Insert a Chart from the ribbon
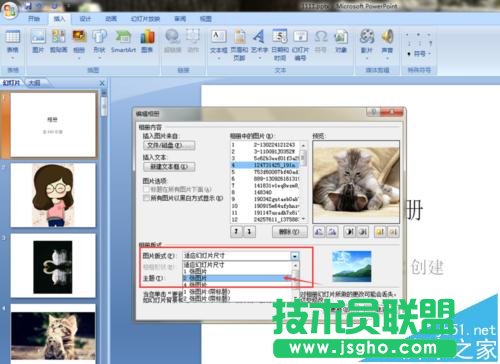 147,41
